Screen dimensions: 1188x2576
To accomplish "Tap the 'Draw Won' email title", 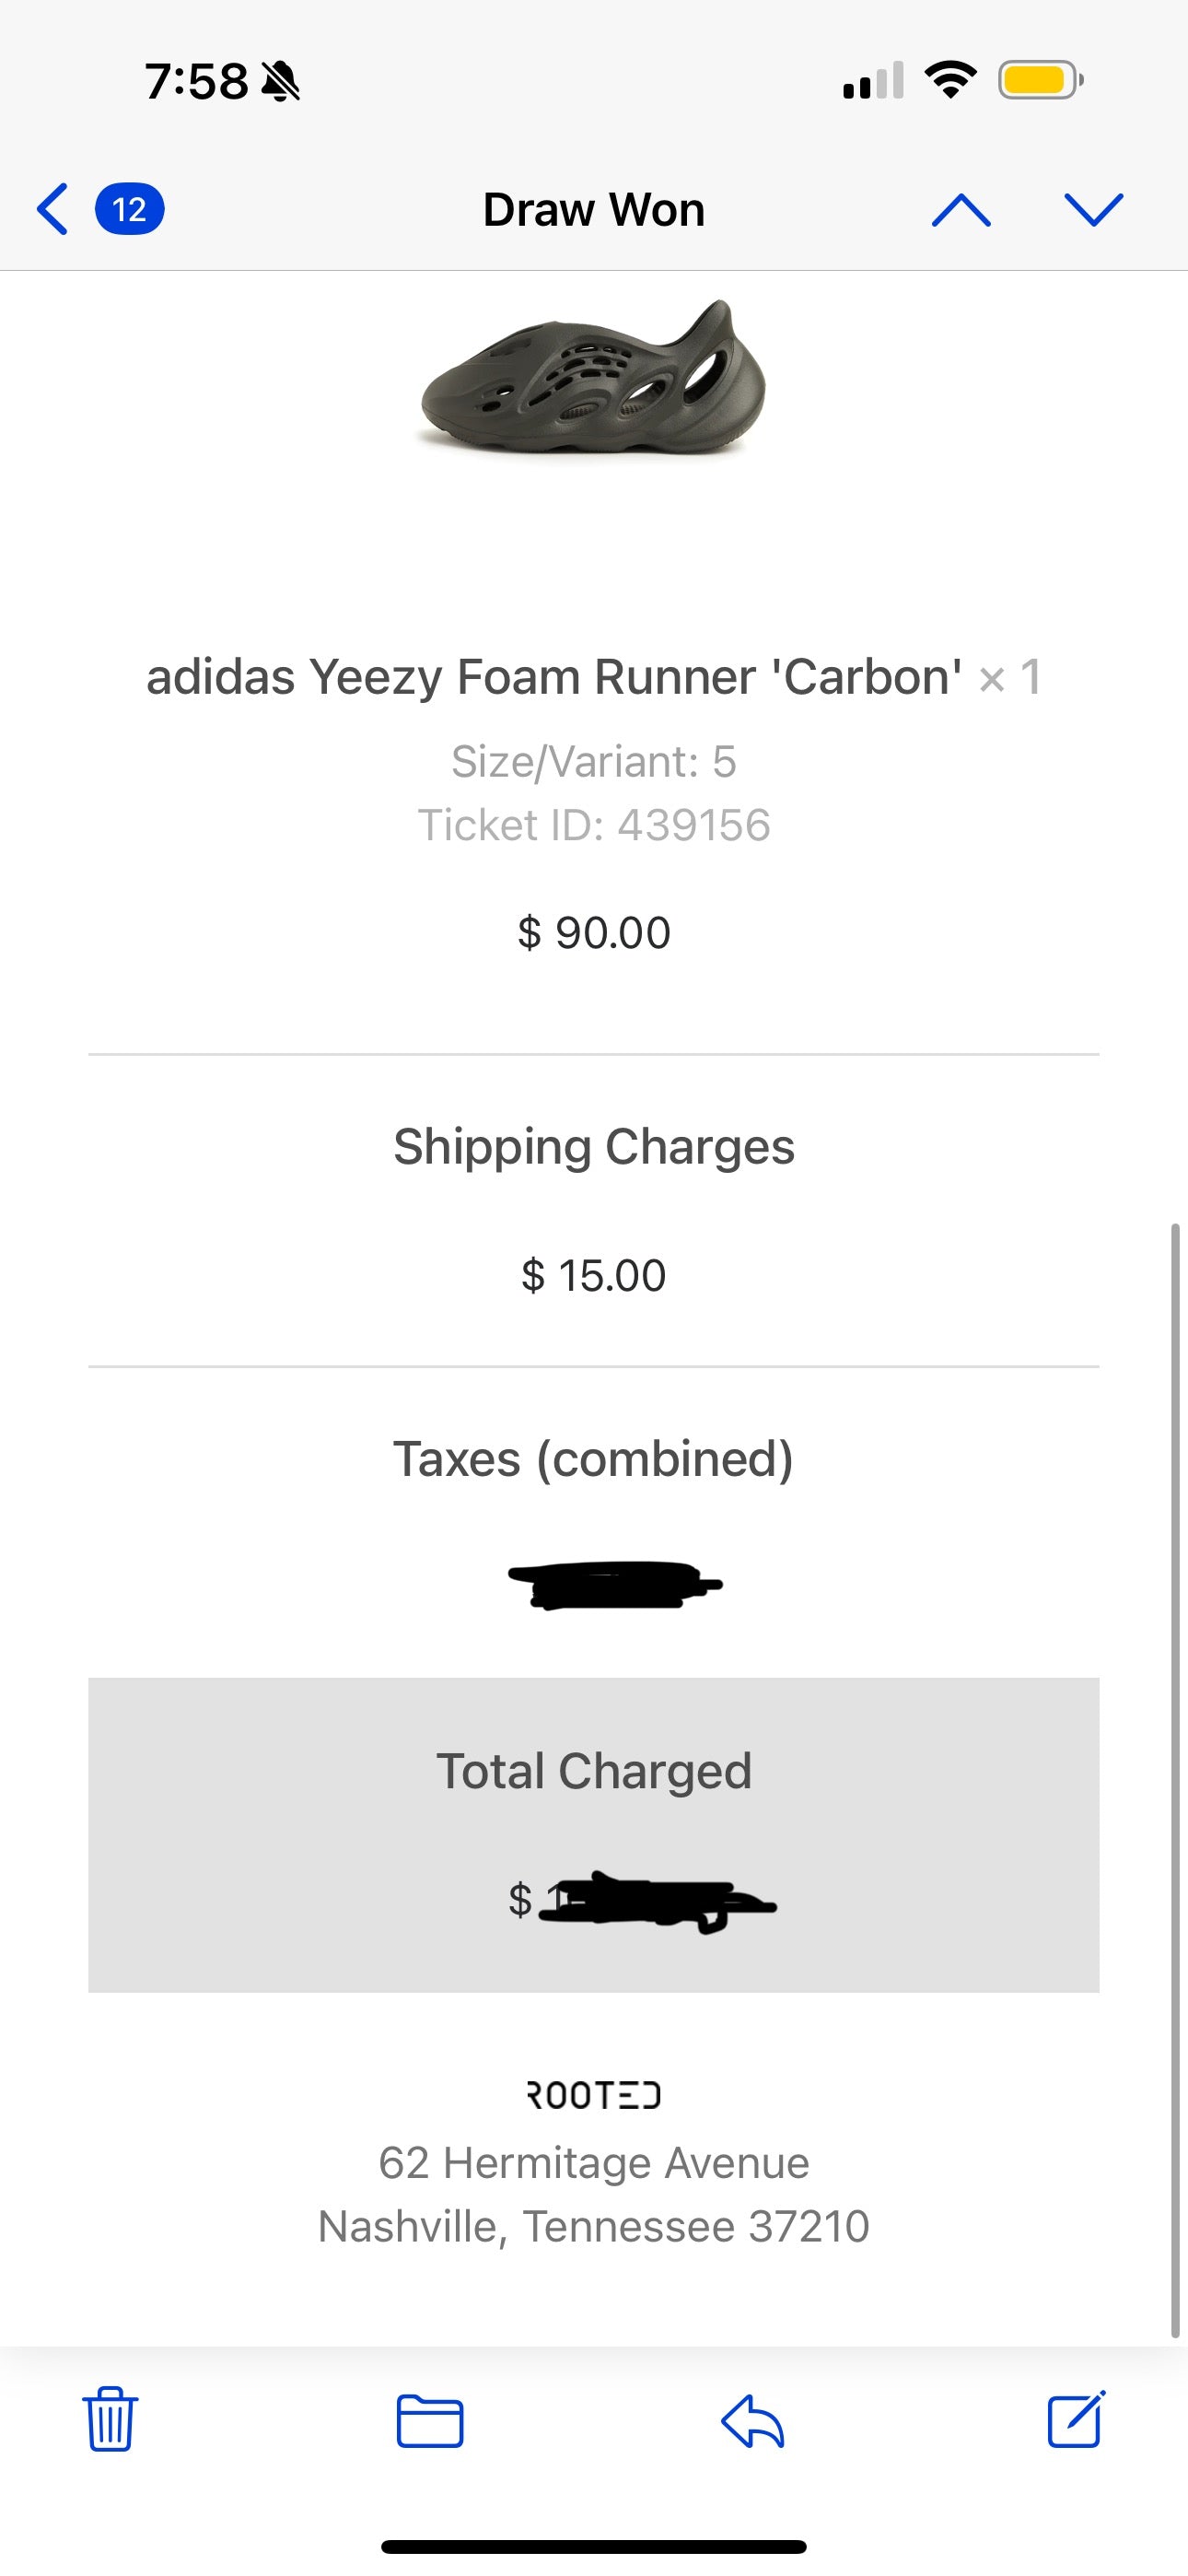I will (593, 210).
